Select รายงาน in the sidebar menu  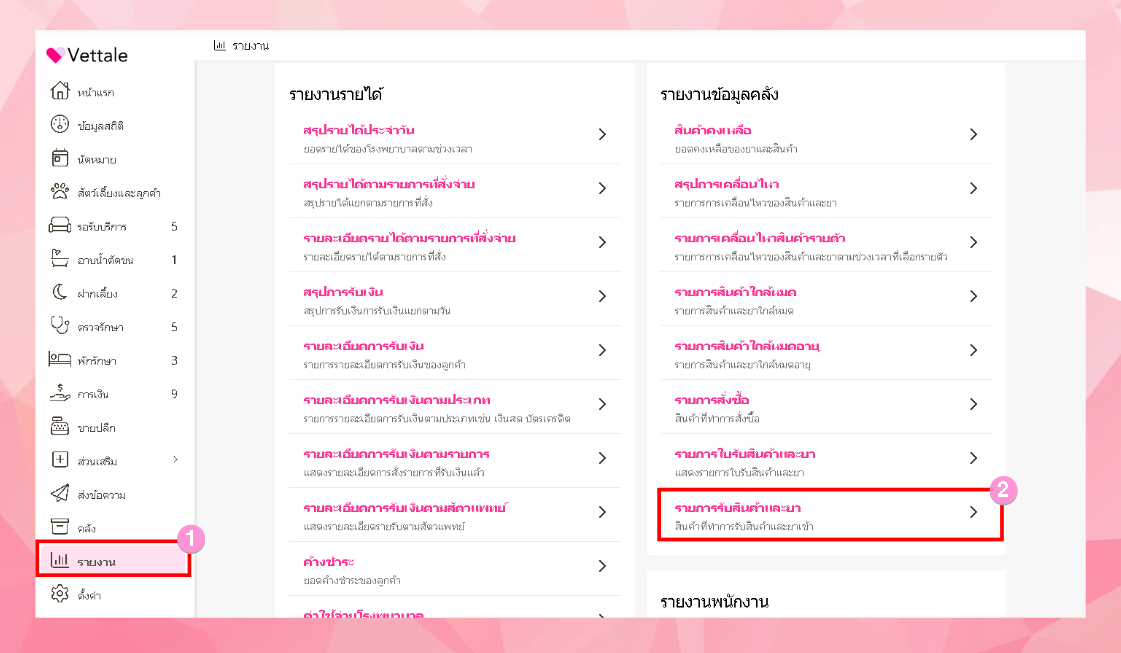click(97, 562)
